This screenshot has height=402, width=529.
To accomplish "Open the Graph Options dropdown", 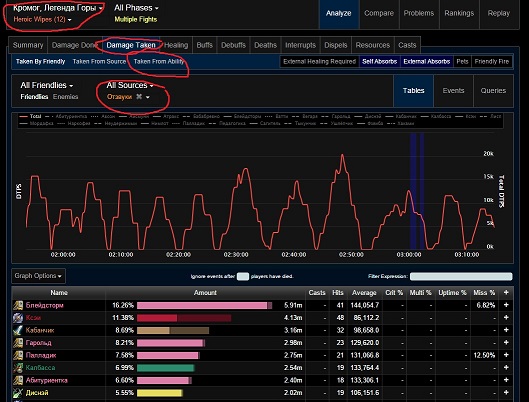I will (38, 276).
